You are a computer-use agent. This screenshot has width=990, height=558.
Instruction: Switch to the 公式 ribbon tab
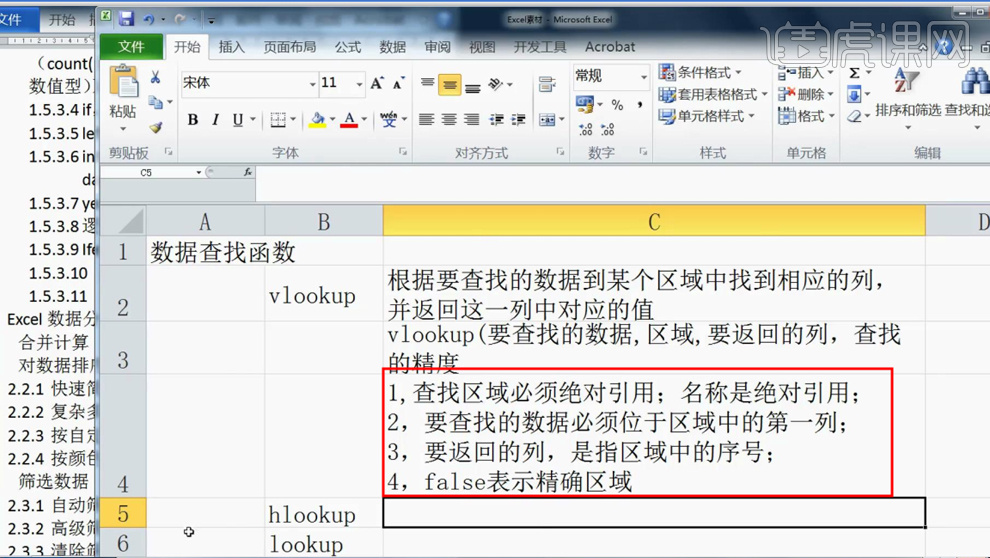click(348, 47)
